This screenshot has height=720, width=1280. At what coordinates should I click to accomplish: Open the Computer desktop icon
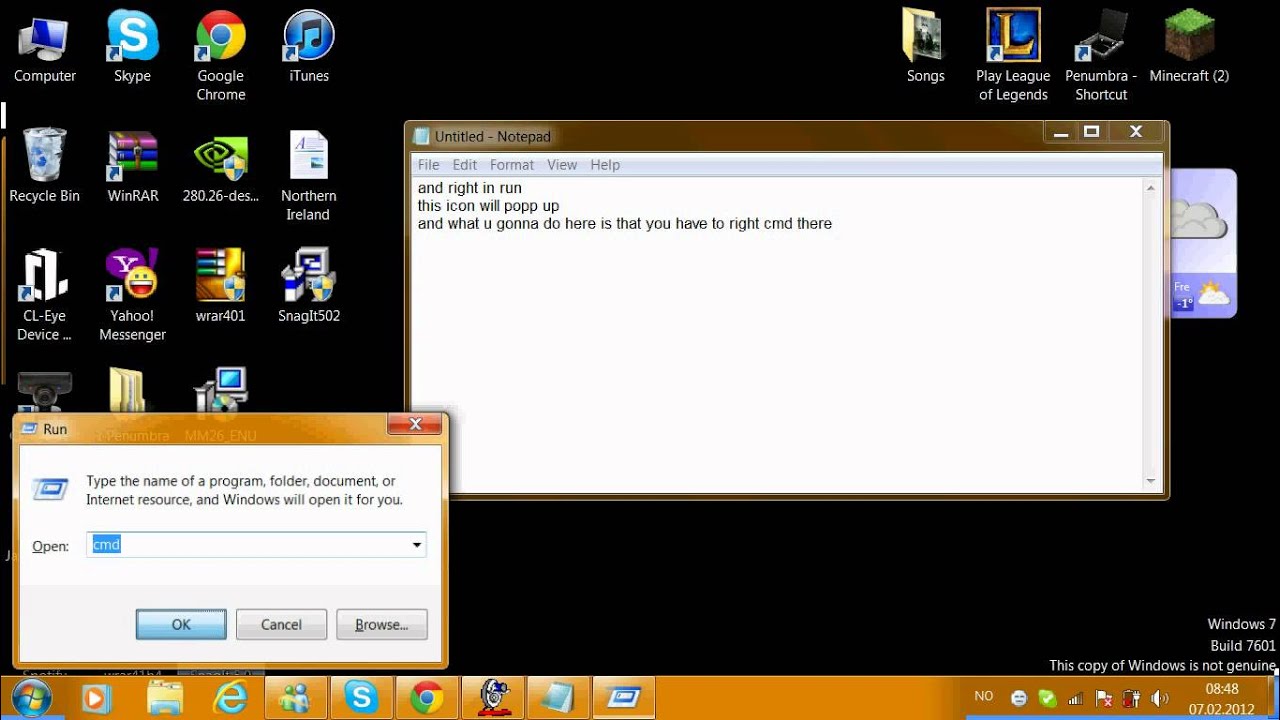point(44,48)
